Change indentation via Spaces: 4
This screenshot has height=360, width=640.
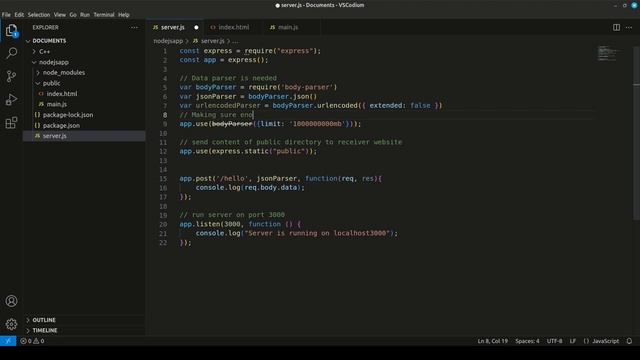527,341
